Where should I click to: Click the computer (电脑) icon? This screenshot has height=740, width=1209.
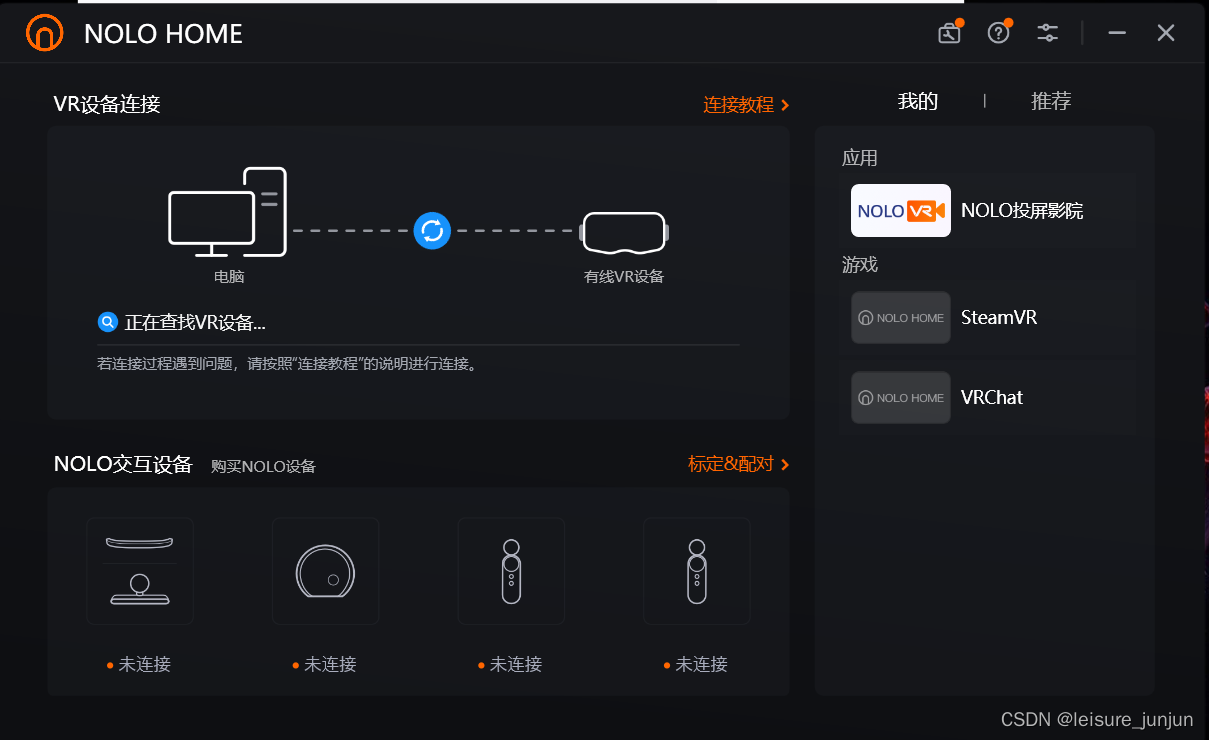[228, 212]
